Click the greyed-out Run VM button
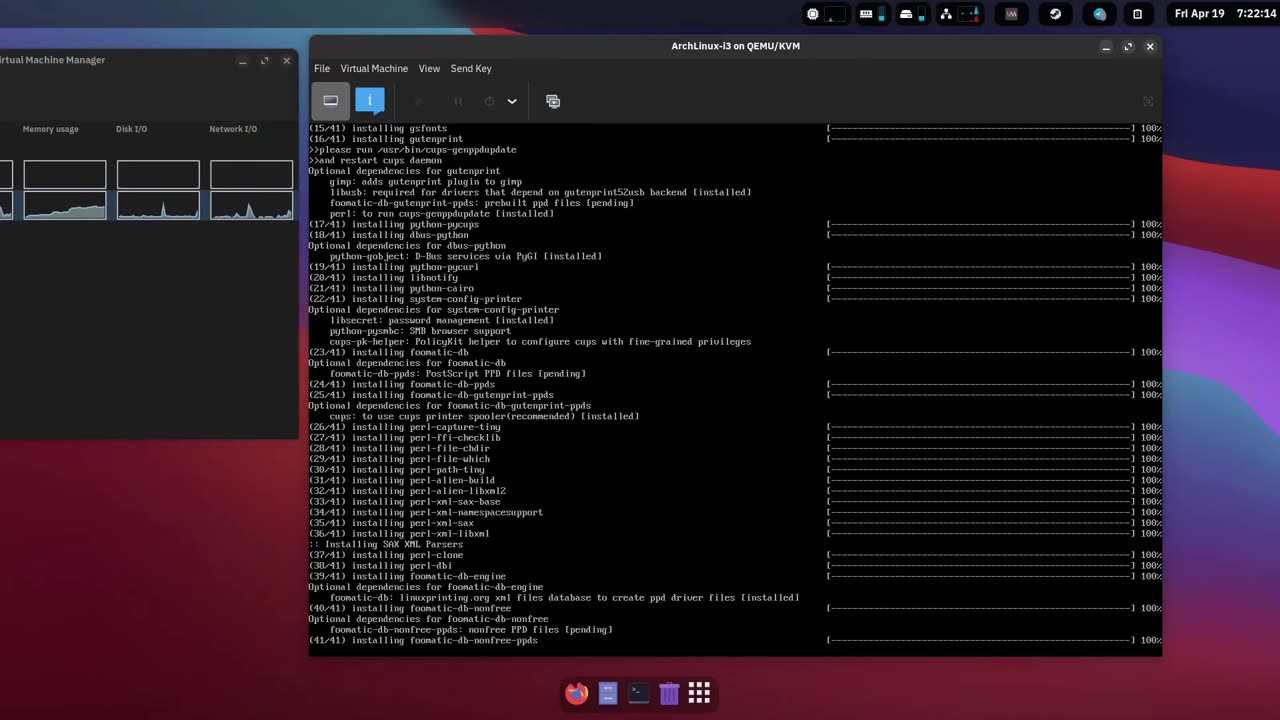This screenshot has height=720, width=1280. pos(418,101)
